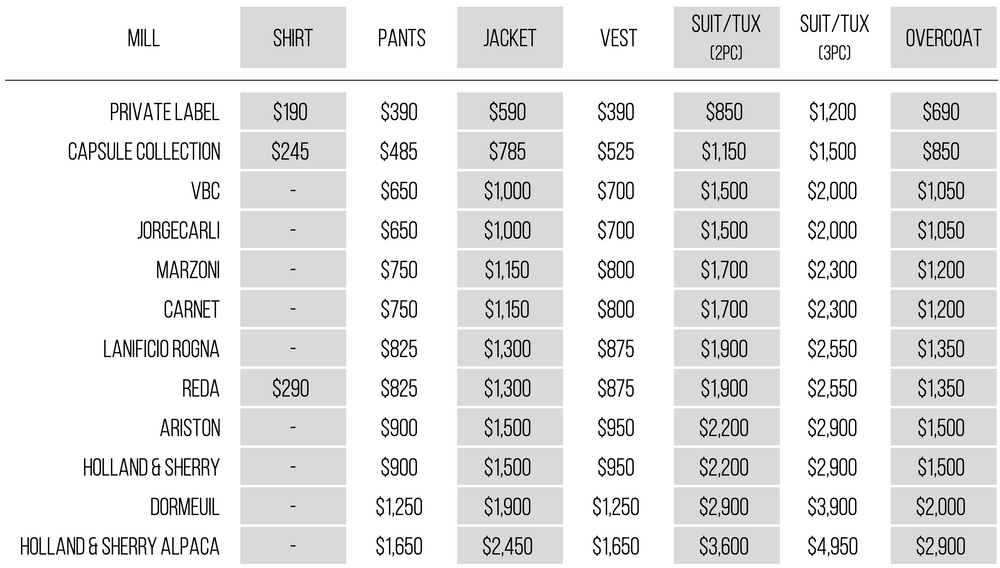
Task: Click the $190 Private Label shirt price
Action: tap(292, 112)
